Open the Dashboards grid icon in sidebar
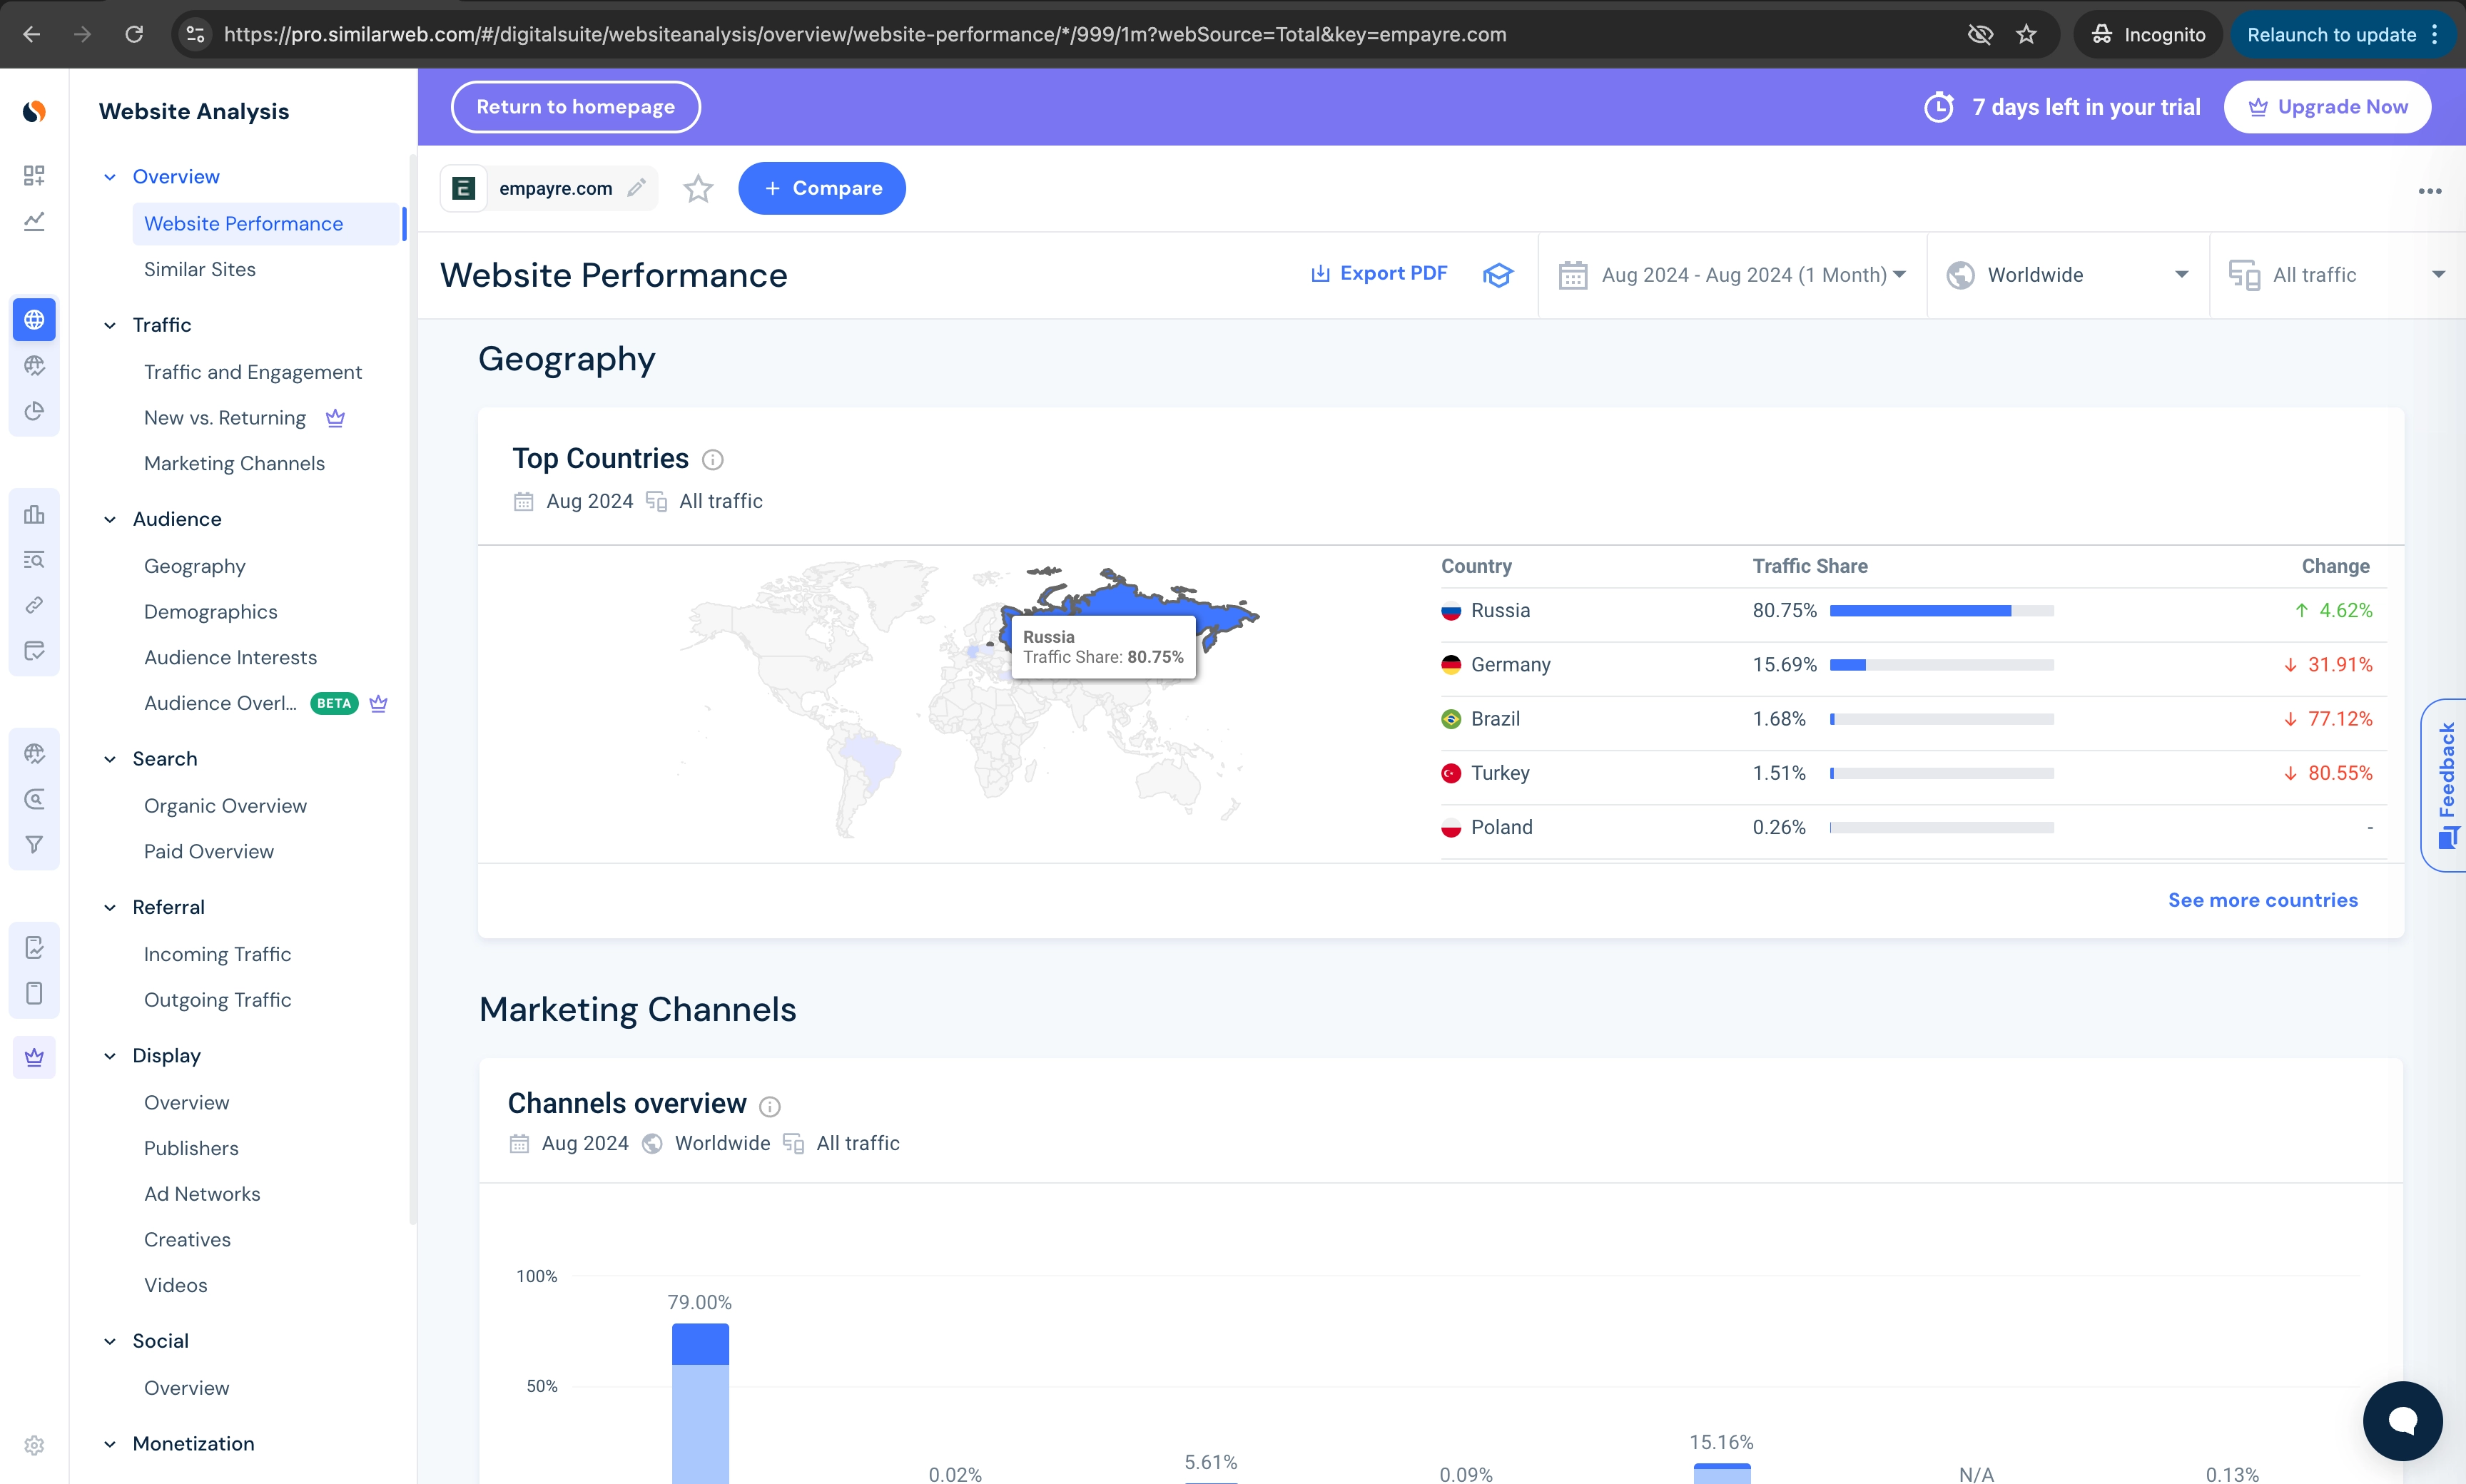This screenshot has width=2466, height=1484. click(33, 175)
